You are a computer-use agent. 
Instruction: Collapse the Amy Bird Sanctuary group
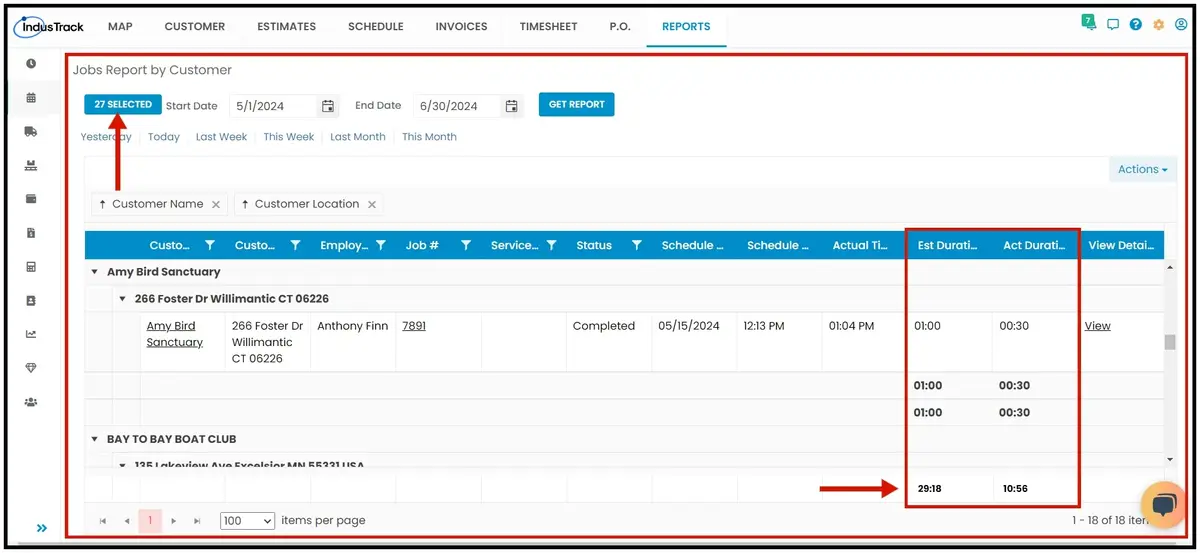[x=95, y=272]
